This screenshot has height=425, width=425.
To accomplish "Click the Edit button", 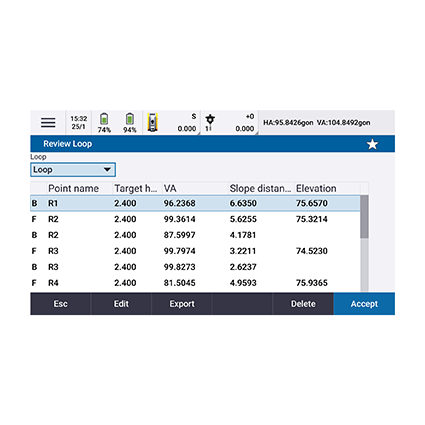I will [x=121, y=304].
